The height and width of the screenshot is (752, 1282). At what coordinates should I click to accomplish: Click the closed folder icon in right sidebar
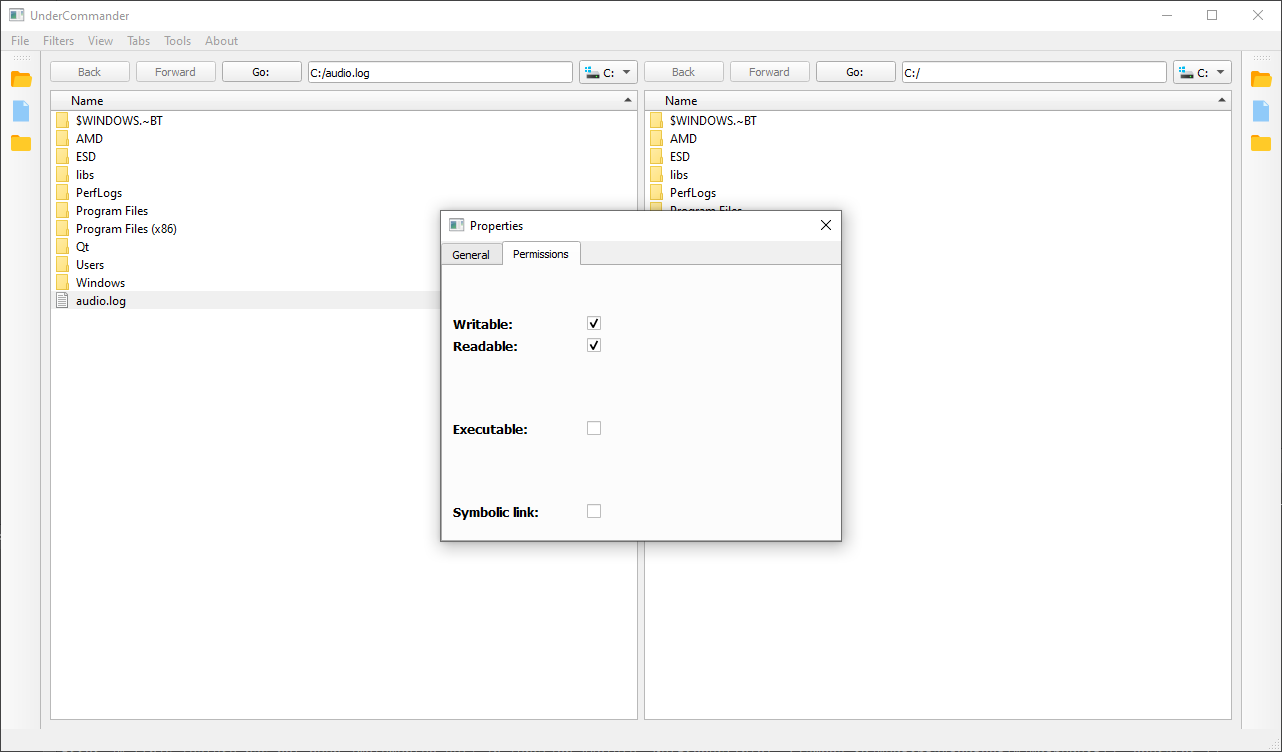click(1261, 143)
